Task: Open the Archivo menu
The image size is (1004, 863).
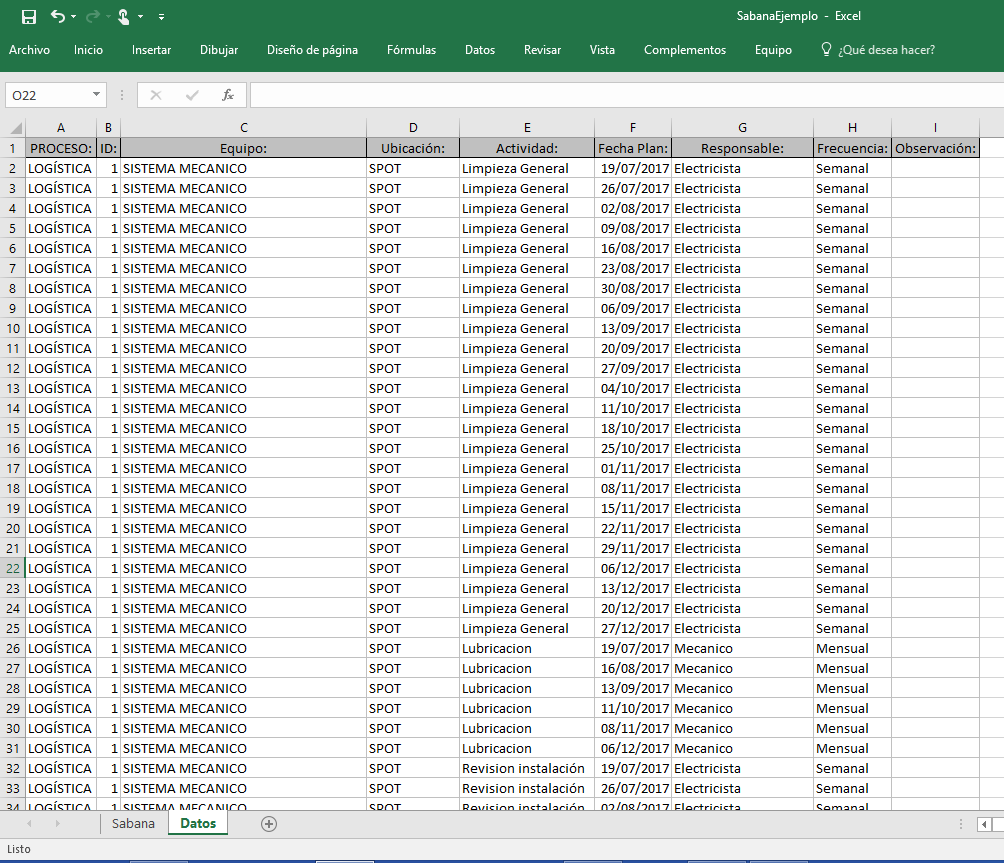Action: pyautogui.click(x=29, y=50)
